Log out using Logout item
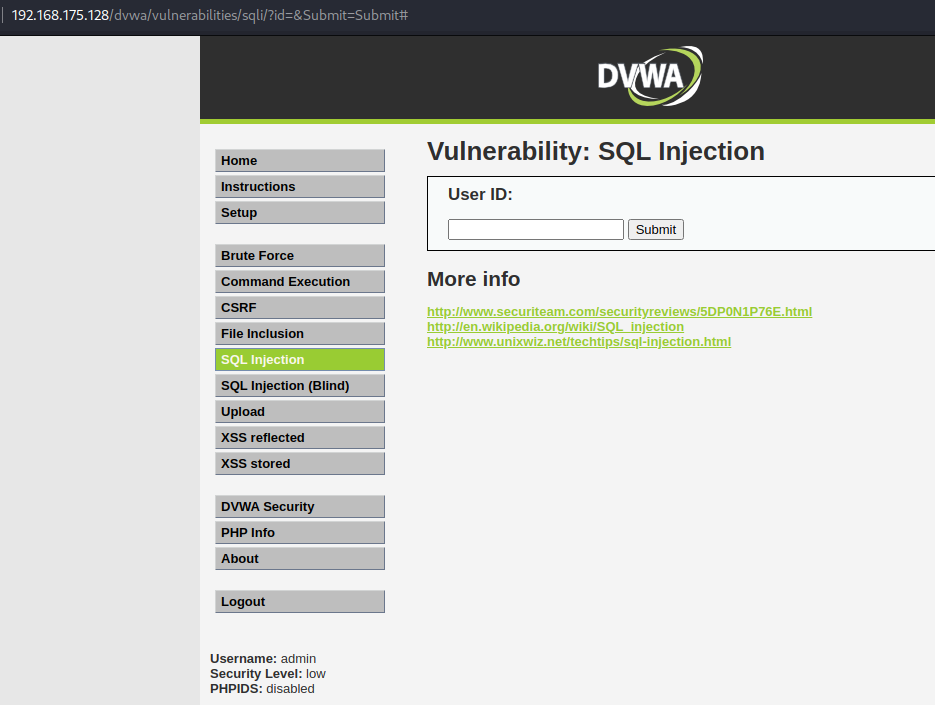Image resolution: width=935 pixels, height=705 pixels. click(x=300, y=602)
